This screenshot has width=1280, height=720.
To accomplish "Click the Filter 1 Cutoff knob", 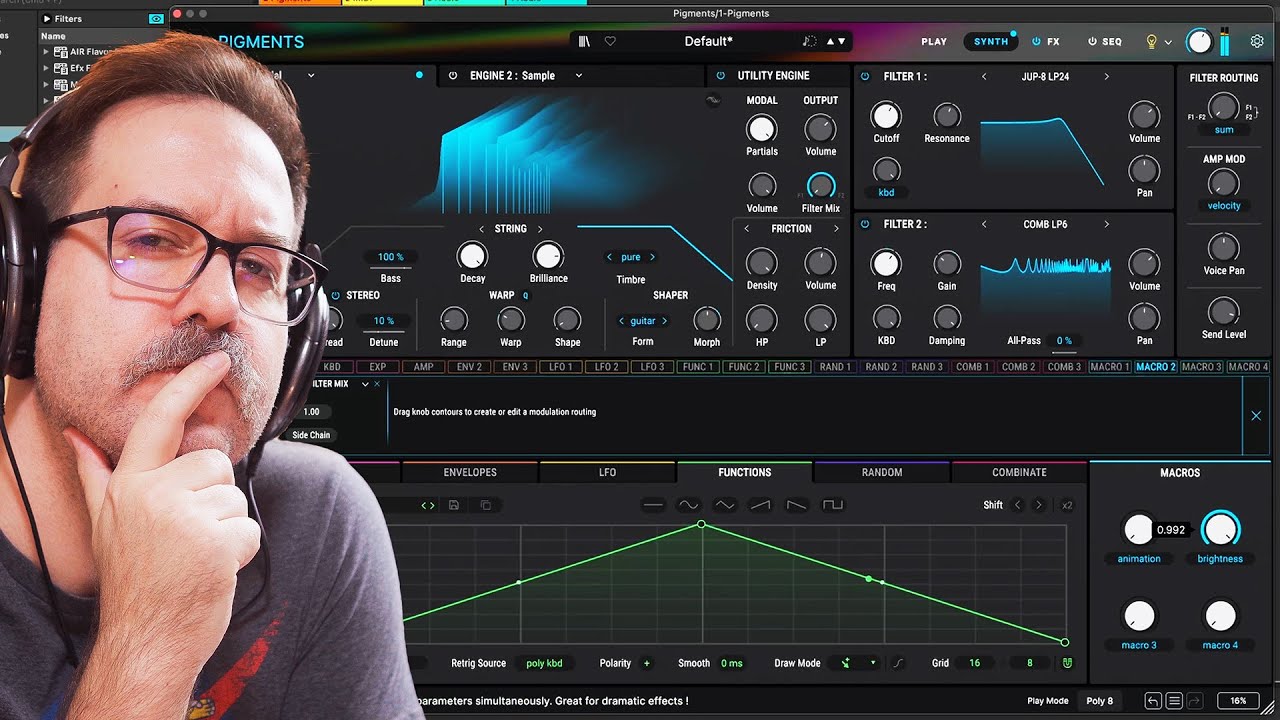I will coord(886,116).
